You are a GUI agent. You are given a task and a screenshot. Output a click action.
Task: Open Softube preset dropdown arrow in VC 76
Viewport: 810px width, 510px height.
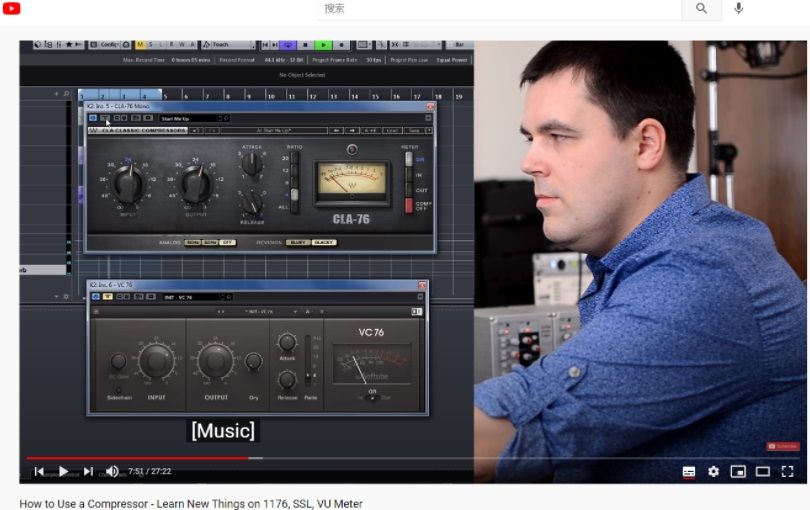click(x=295, y=312)
